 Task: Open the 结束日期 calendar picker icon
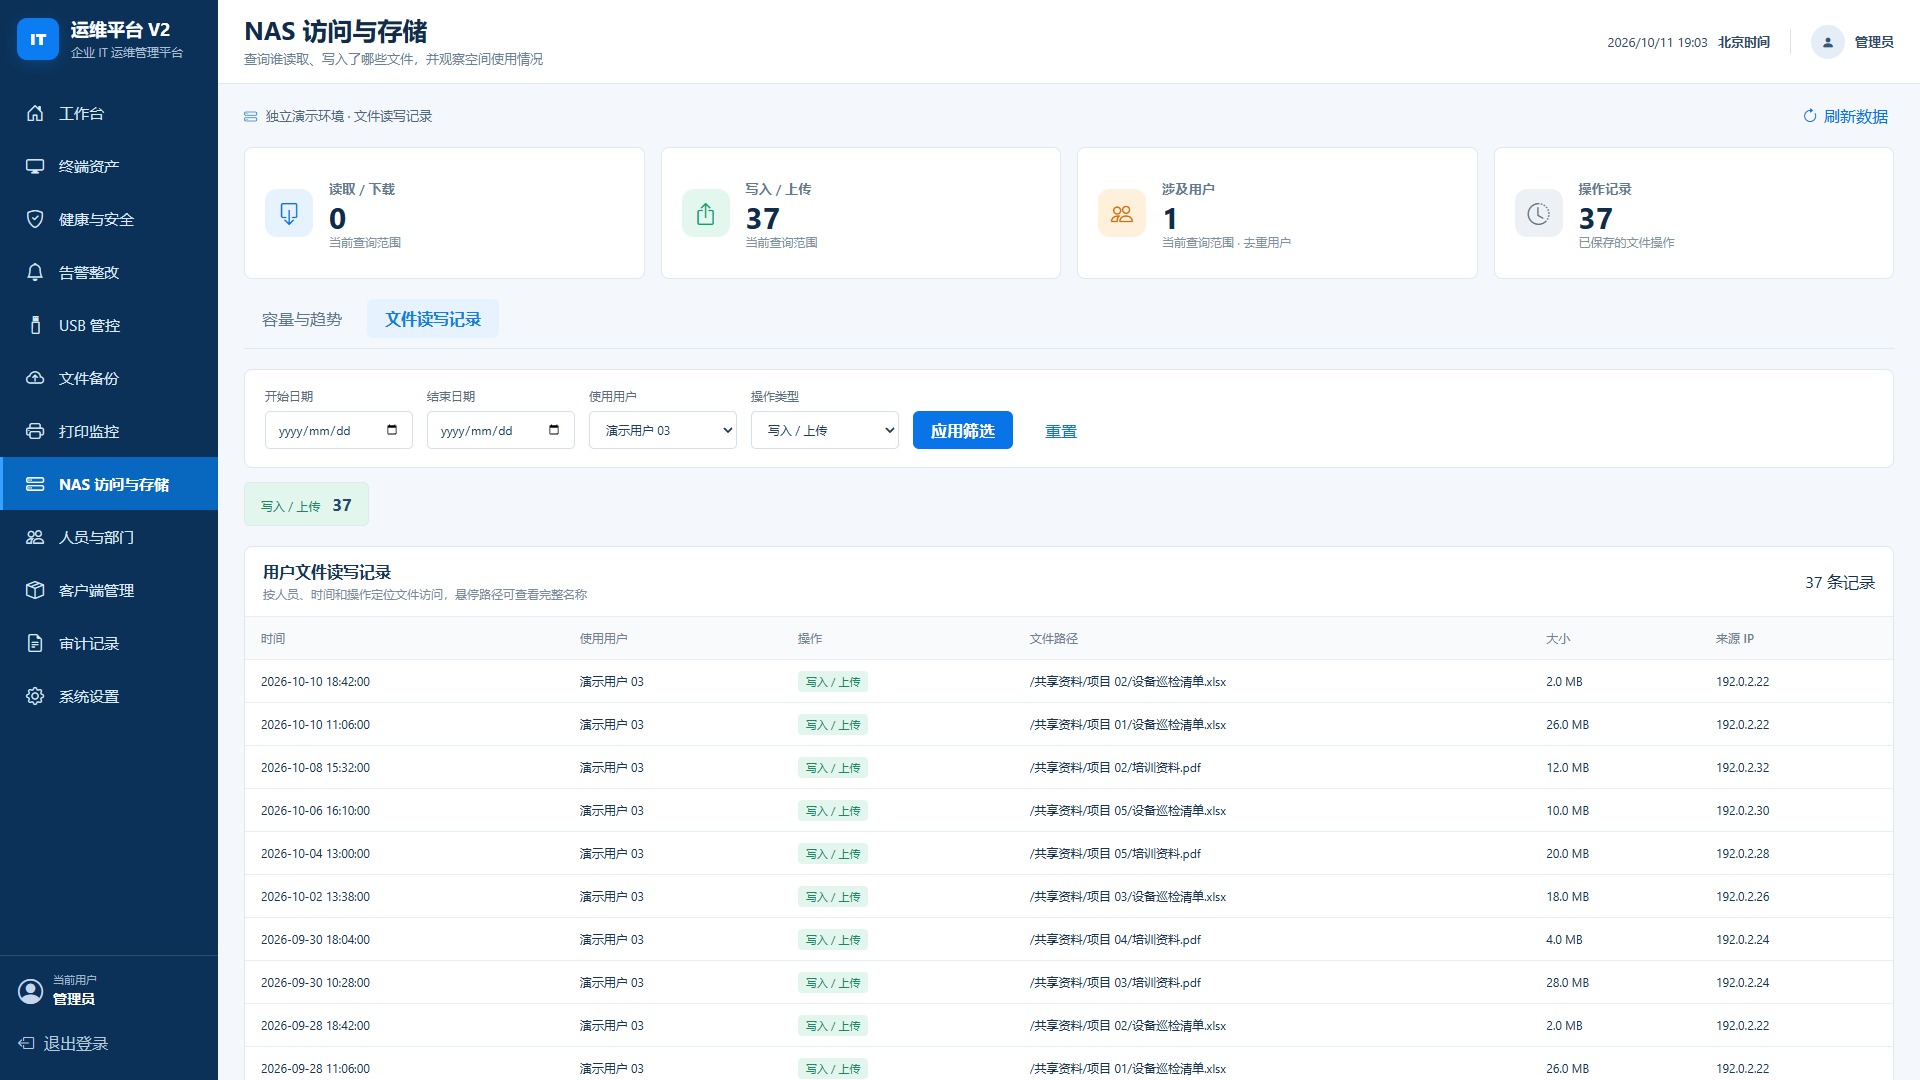tap(554, 430)
